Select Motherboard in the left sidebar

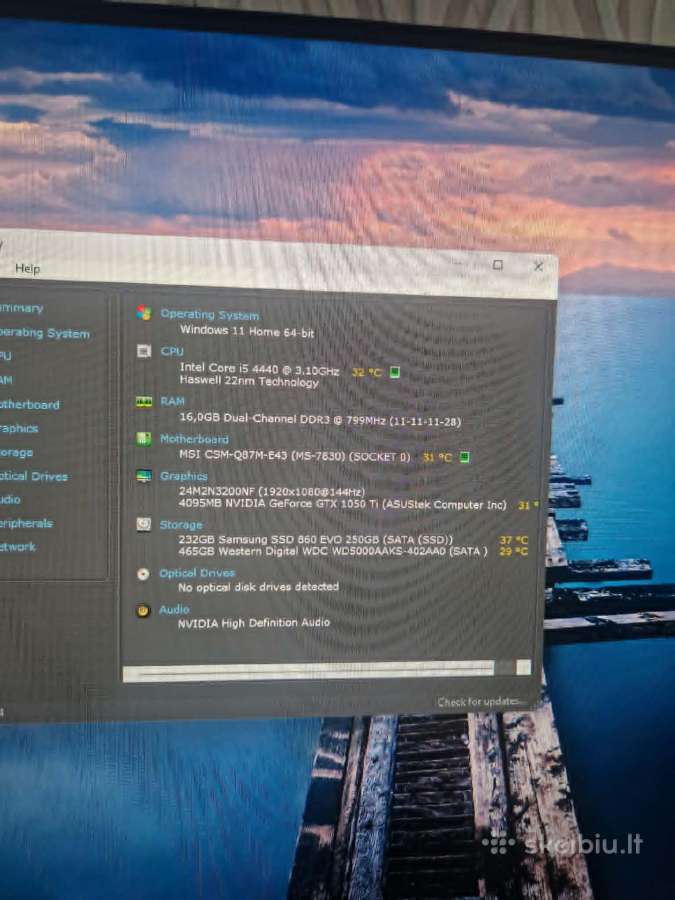point(30,405)
